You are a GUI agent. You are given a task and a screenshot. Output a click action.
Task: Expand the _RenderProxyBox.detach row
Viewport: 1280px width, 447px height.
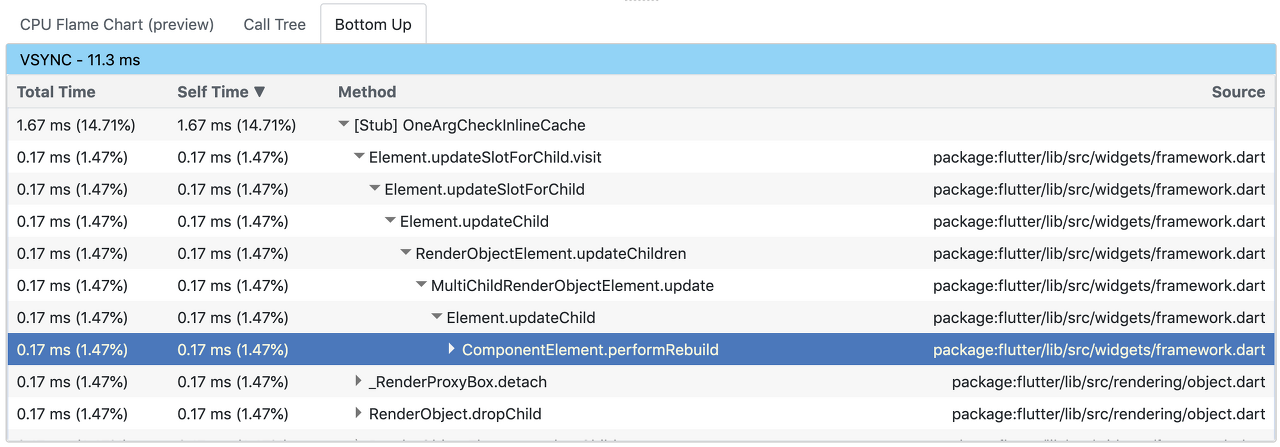pos(359,382)
